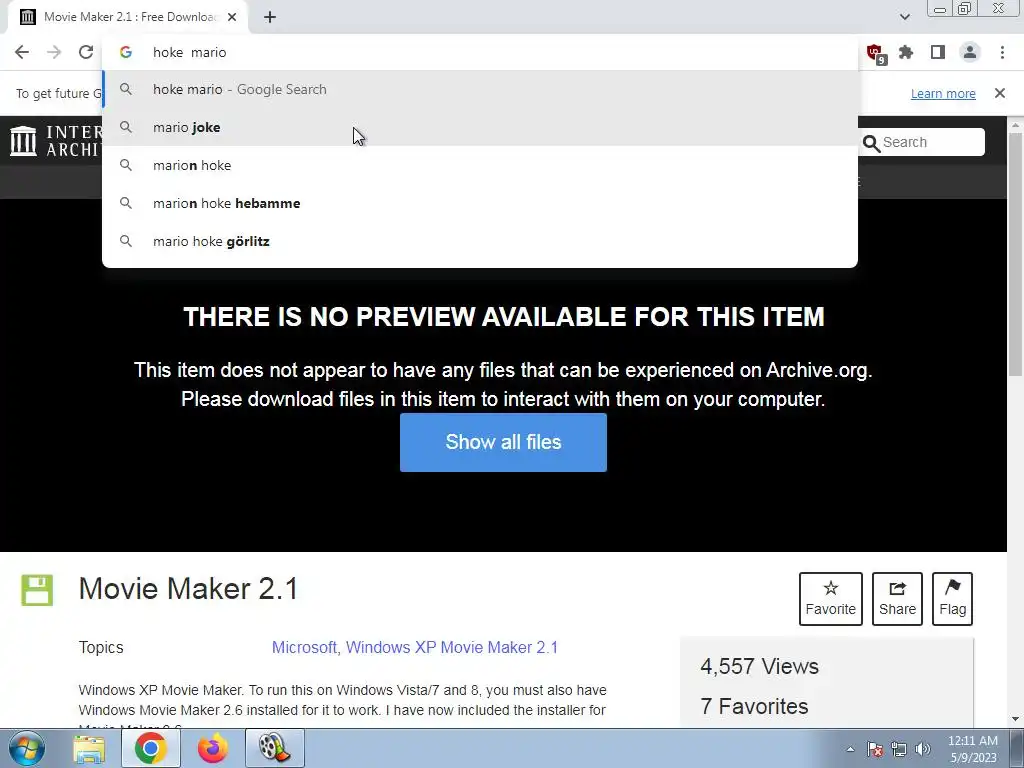Choose the 'marion hoke hebamme' suggestion
Viewport: 1024px width, 768px height.
tap(480, 203)
